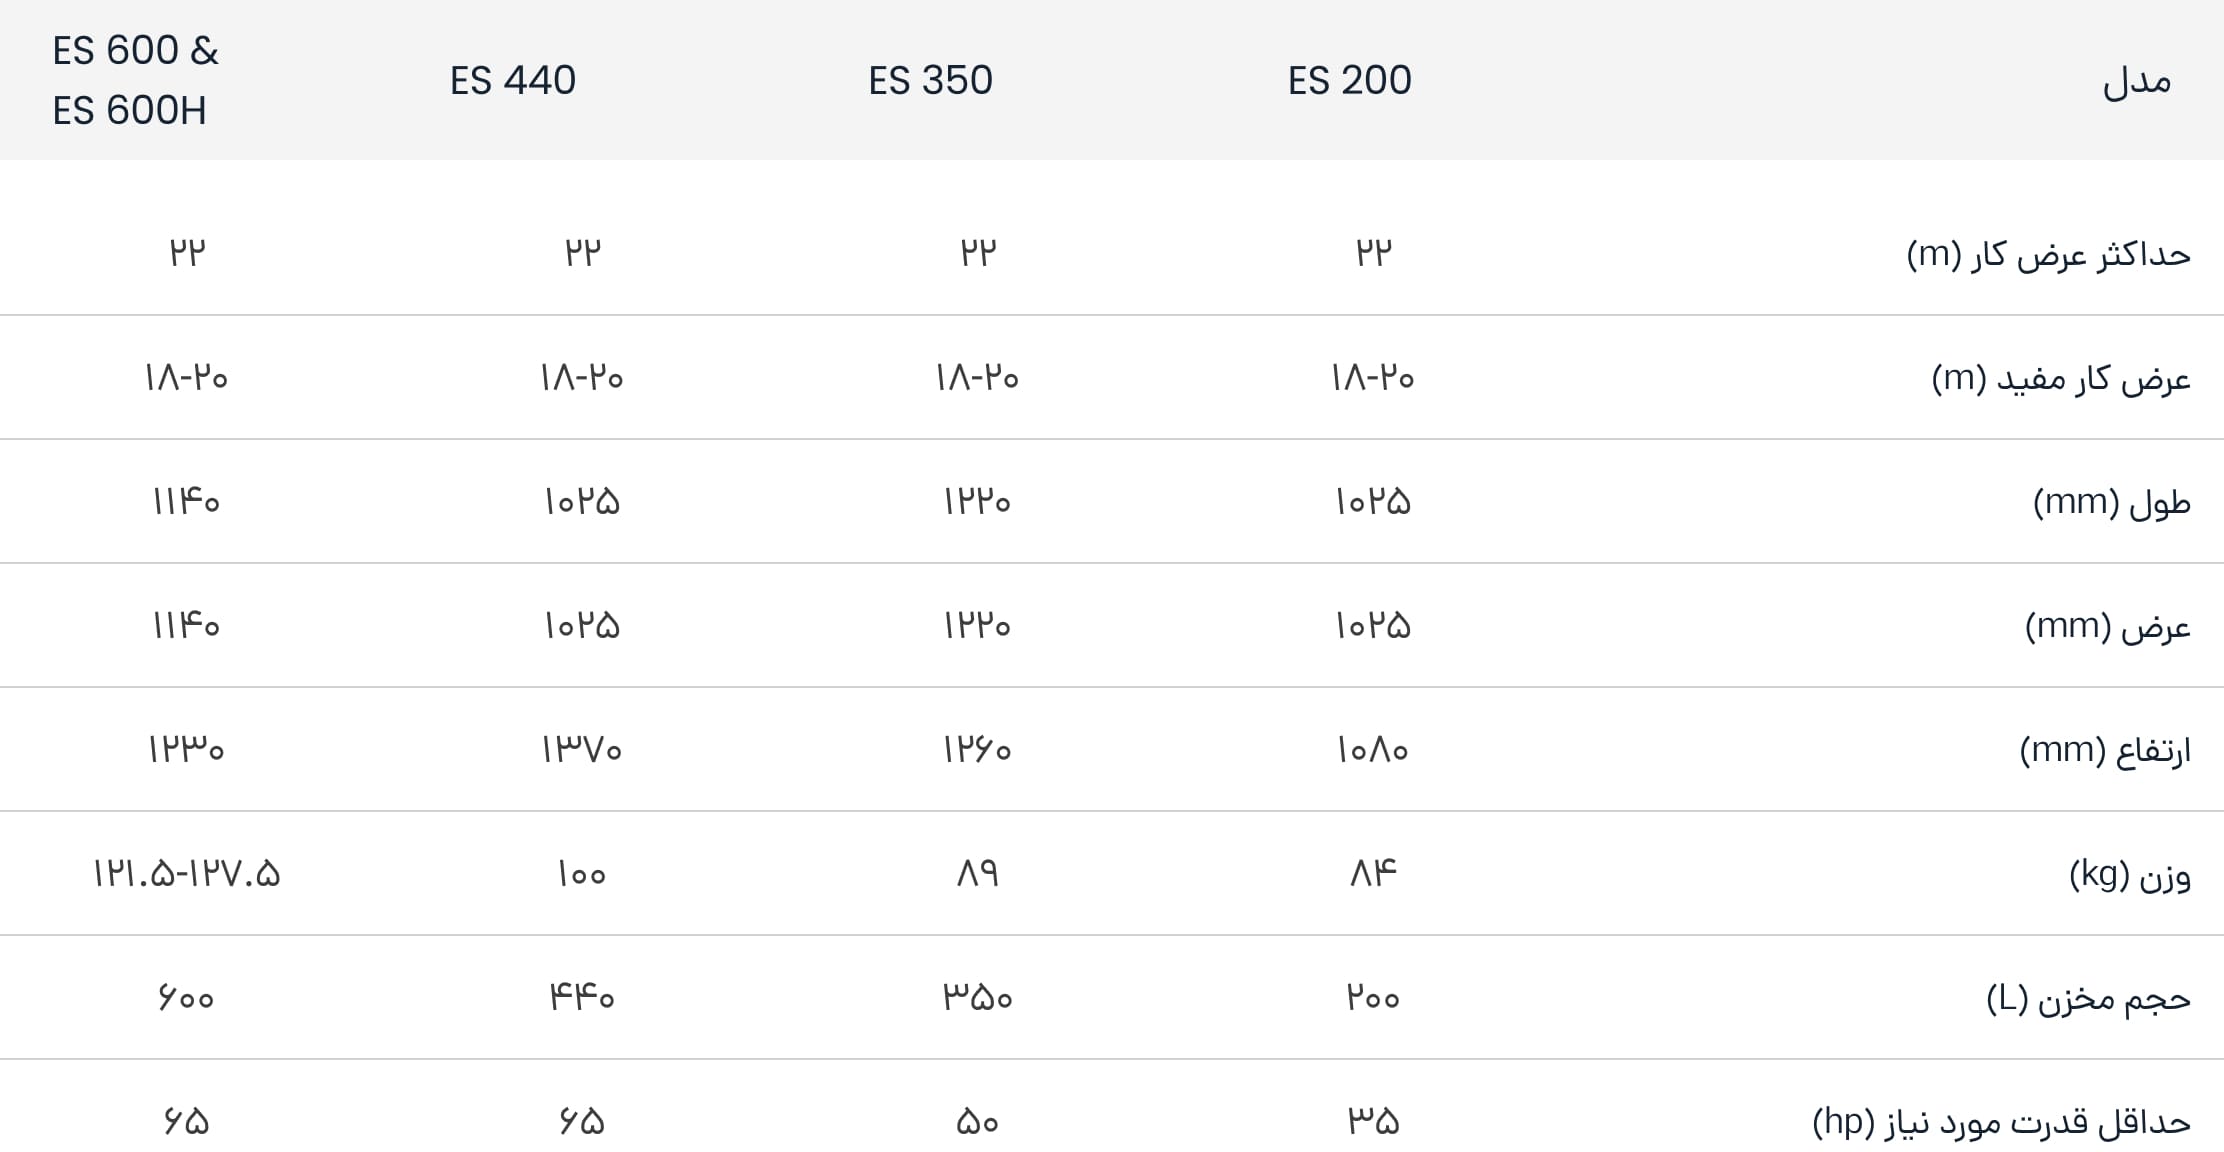Screen dimensions: 2224x1152
Task: Click the ES 440 height value ۱۳۷۰
Action: (x=582, y=750)
